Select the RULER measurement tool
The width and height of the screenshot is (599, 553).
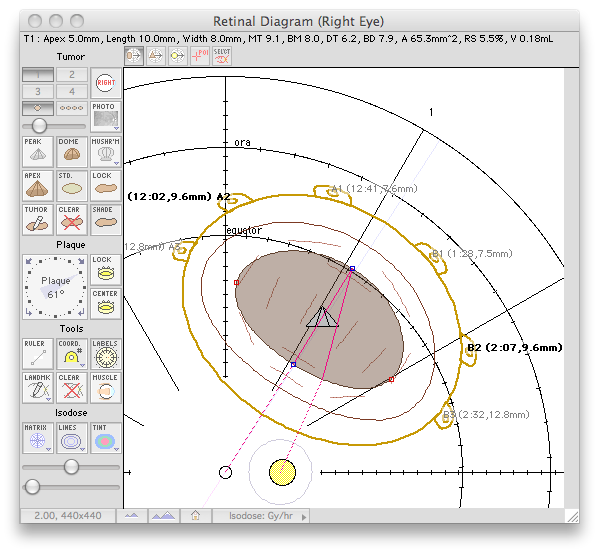click(38, 354)
